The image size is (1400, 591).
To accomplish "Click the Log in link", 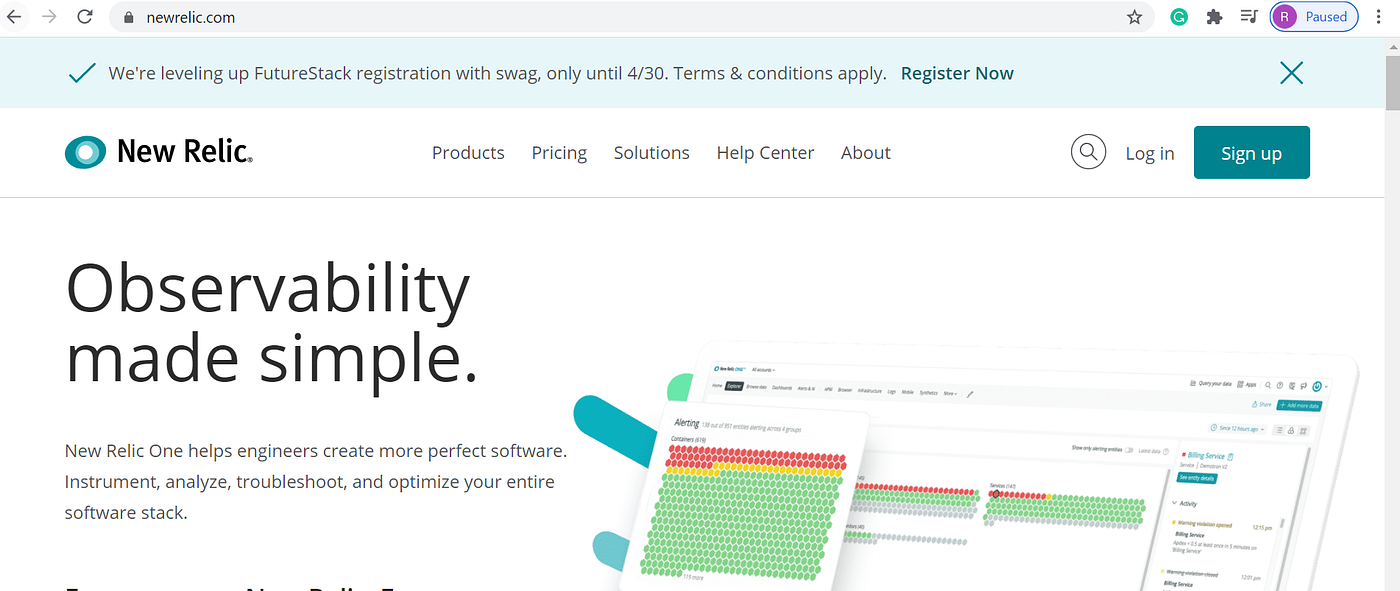I will (1150, 153).
